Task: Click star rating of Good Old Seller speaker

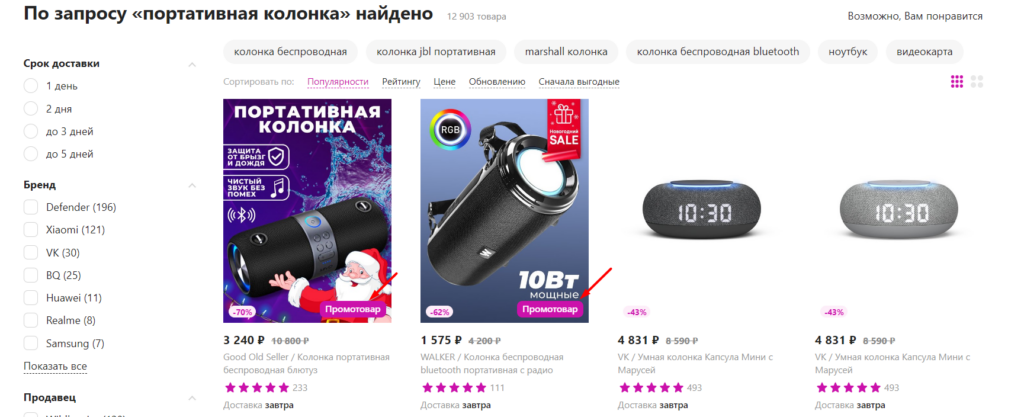Action: click(256, 388)
